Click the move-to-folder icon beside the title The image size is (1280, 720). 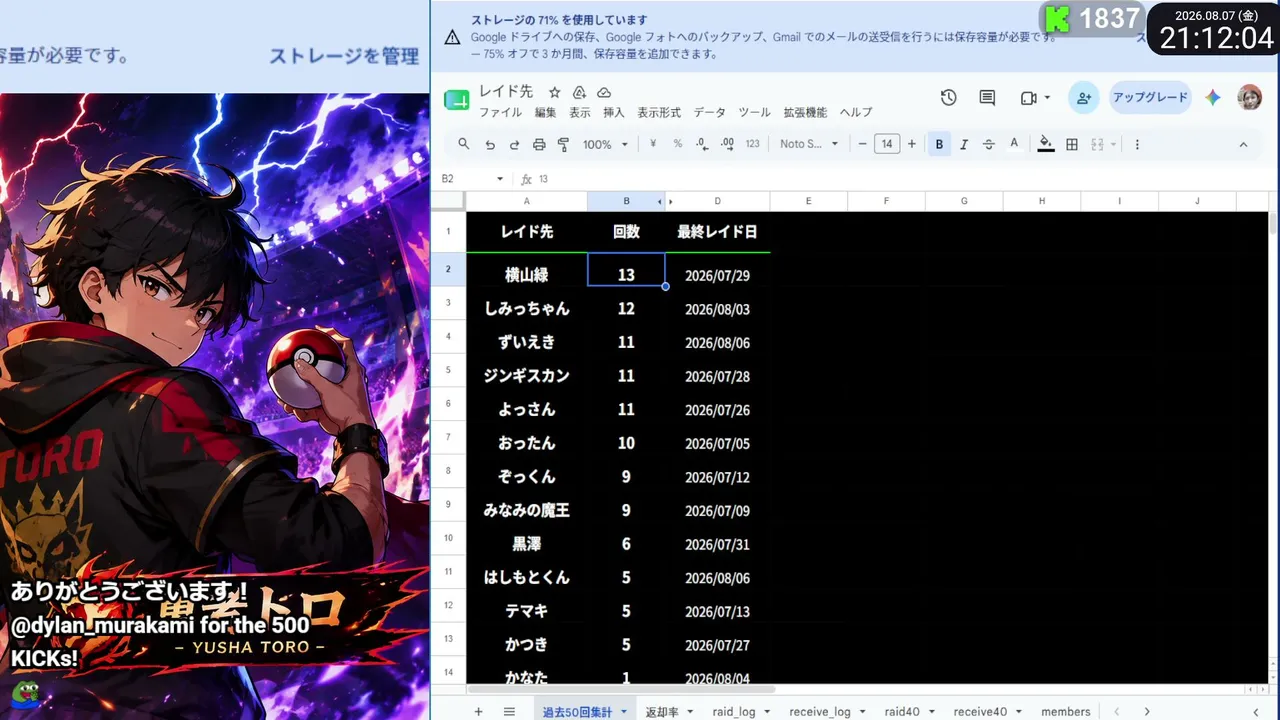579,92
